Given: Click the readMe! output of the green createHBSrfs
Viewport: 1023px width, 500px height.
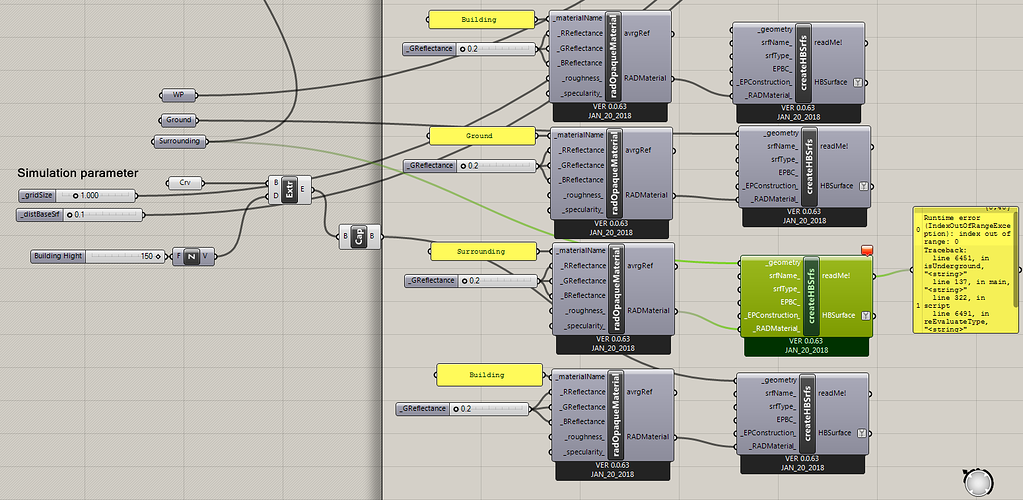Looking at the screenshot, I should click(836, 275).
